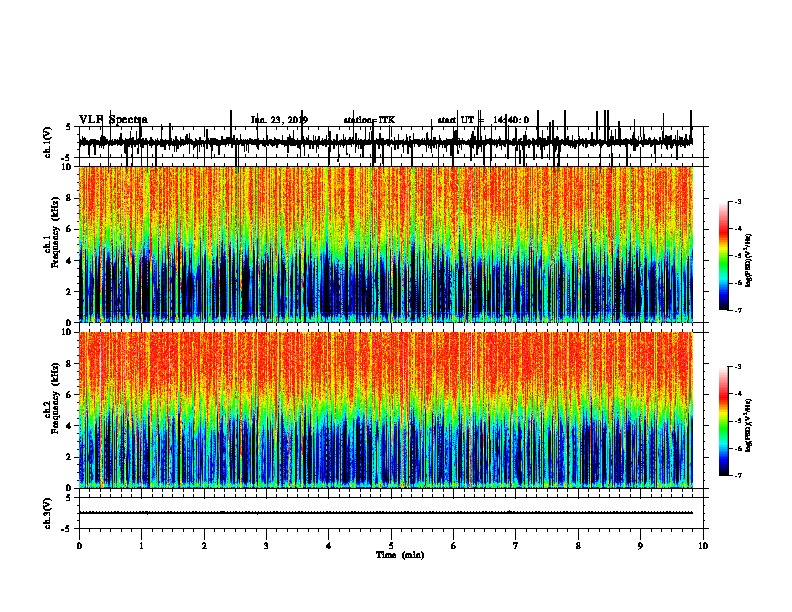Screen dimensions: 792x612
Task: Click inside the ch.1 spectrogram panel
Action: click(386, 244)
